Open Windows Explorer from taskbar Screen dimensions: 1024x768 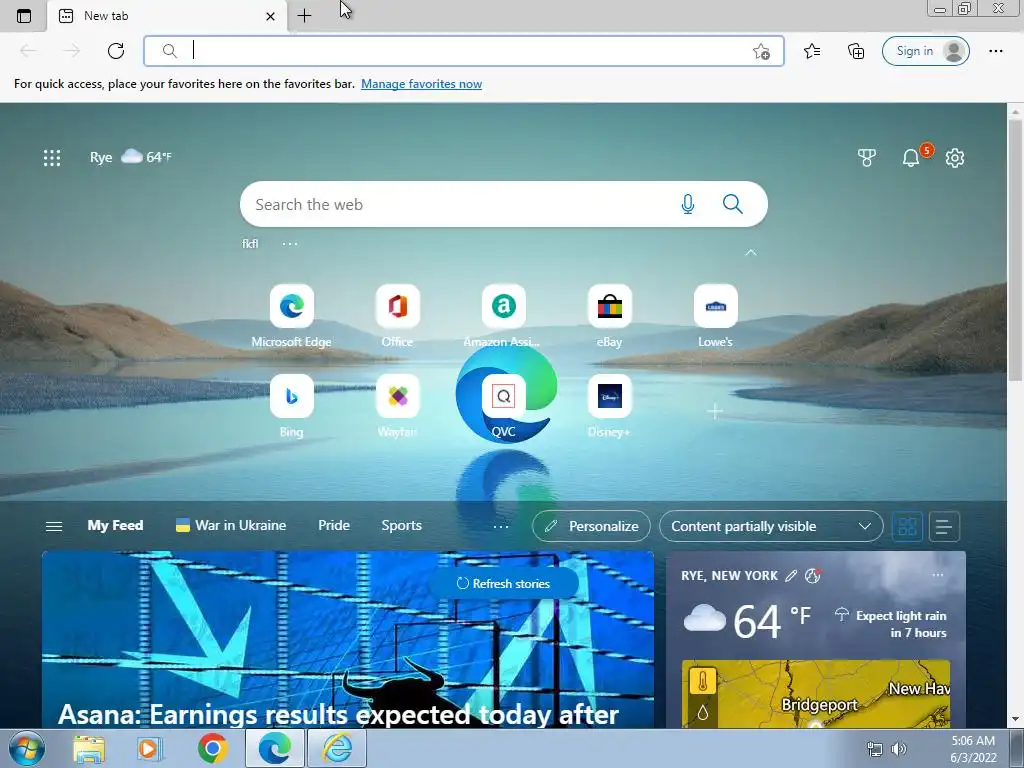pos(89,748)
